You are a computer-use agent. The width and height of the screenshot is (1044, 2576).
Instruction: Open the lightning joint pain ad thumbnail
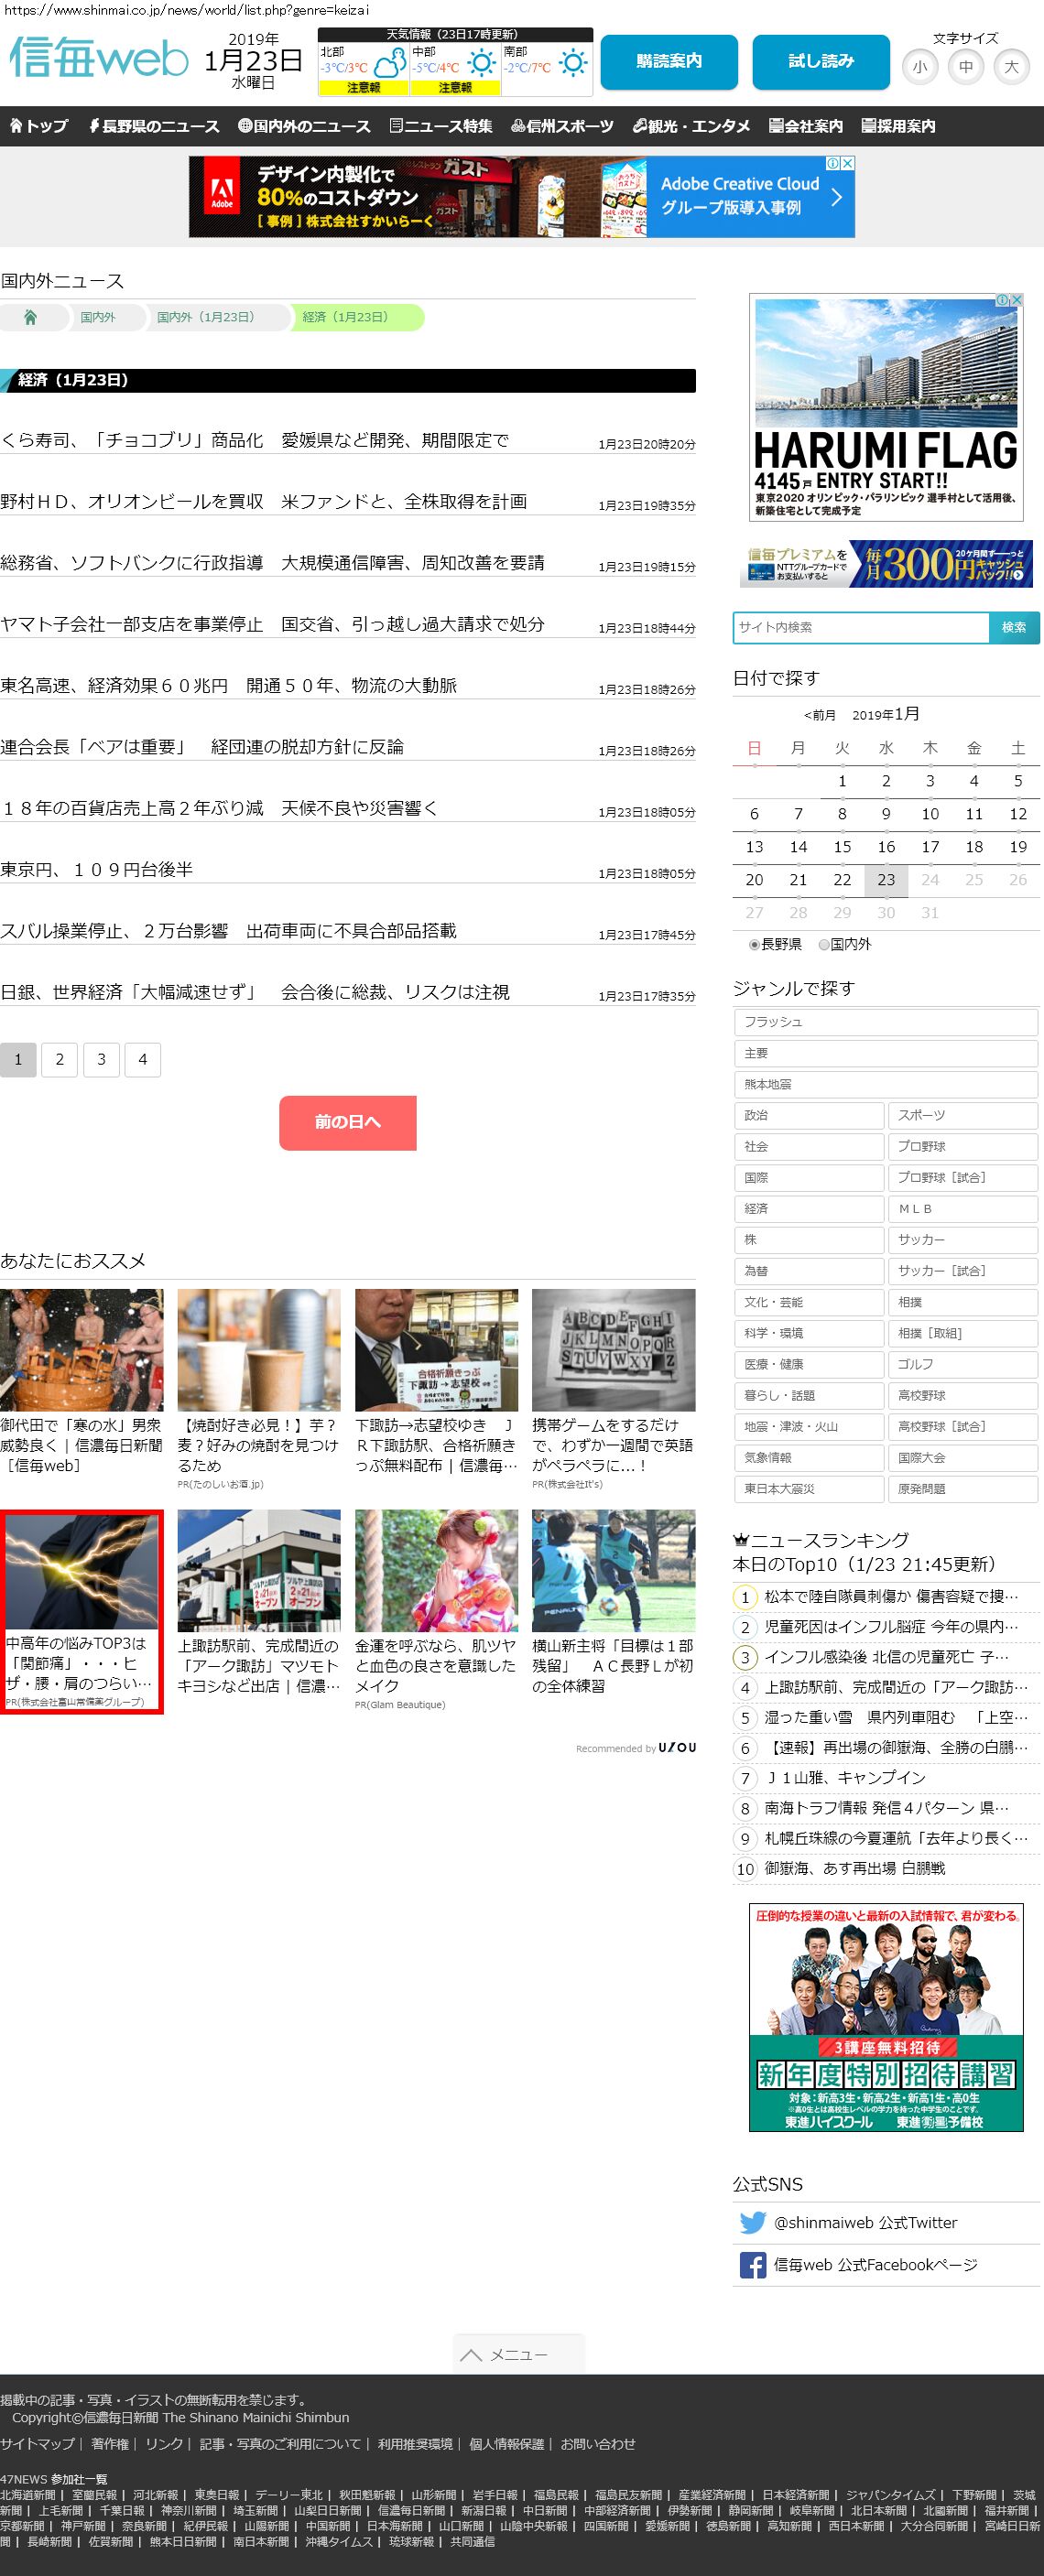(82, 1570)
